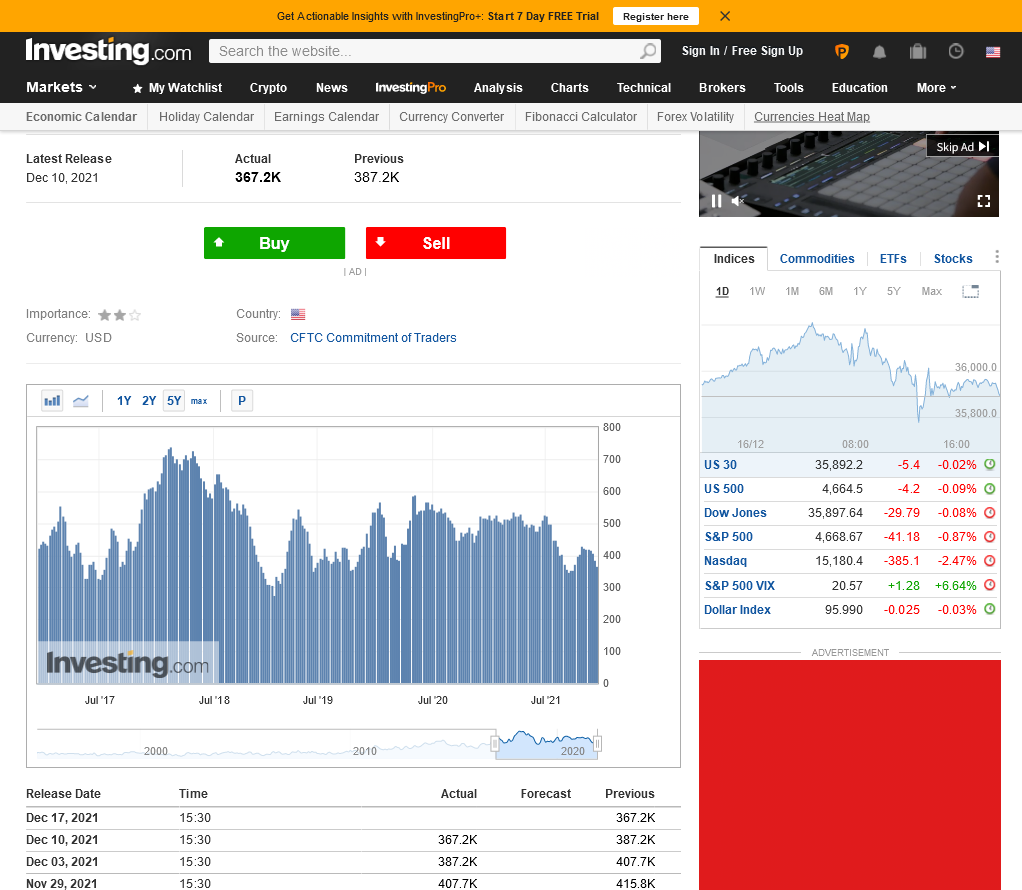Open the Technical menu
Screen dimensions: 1022x890
(644, 88)
